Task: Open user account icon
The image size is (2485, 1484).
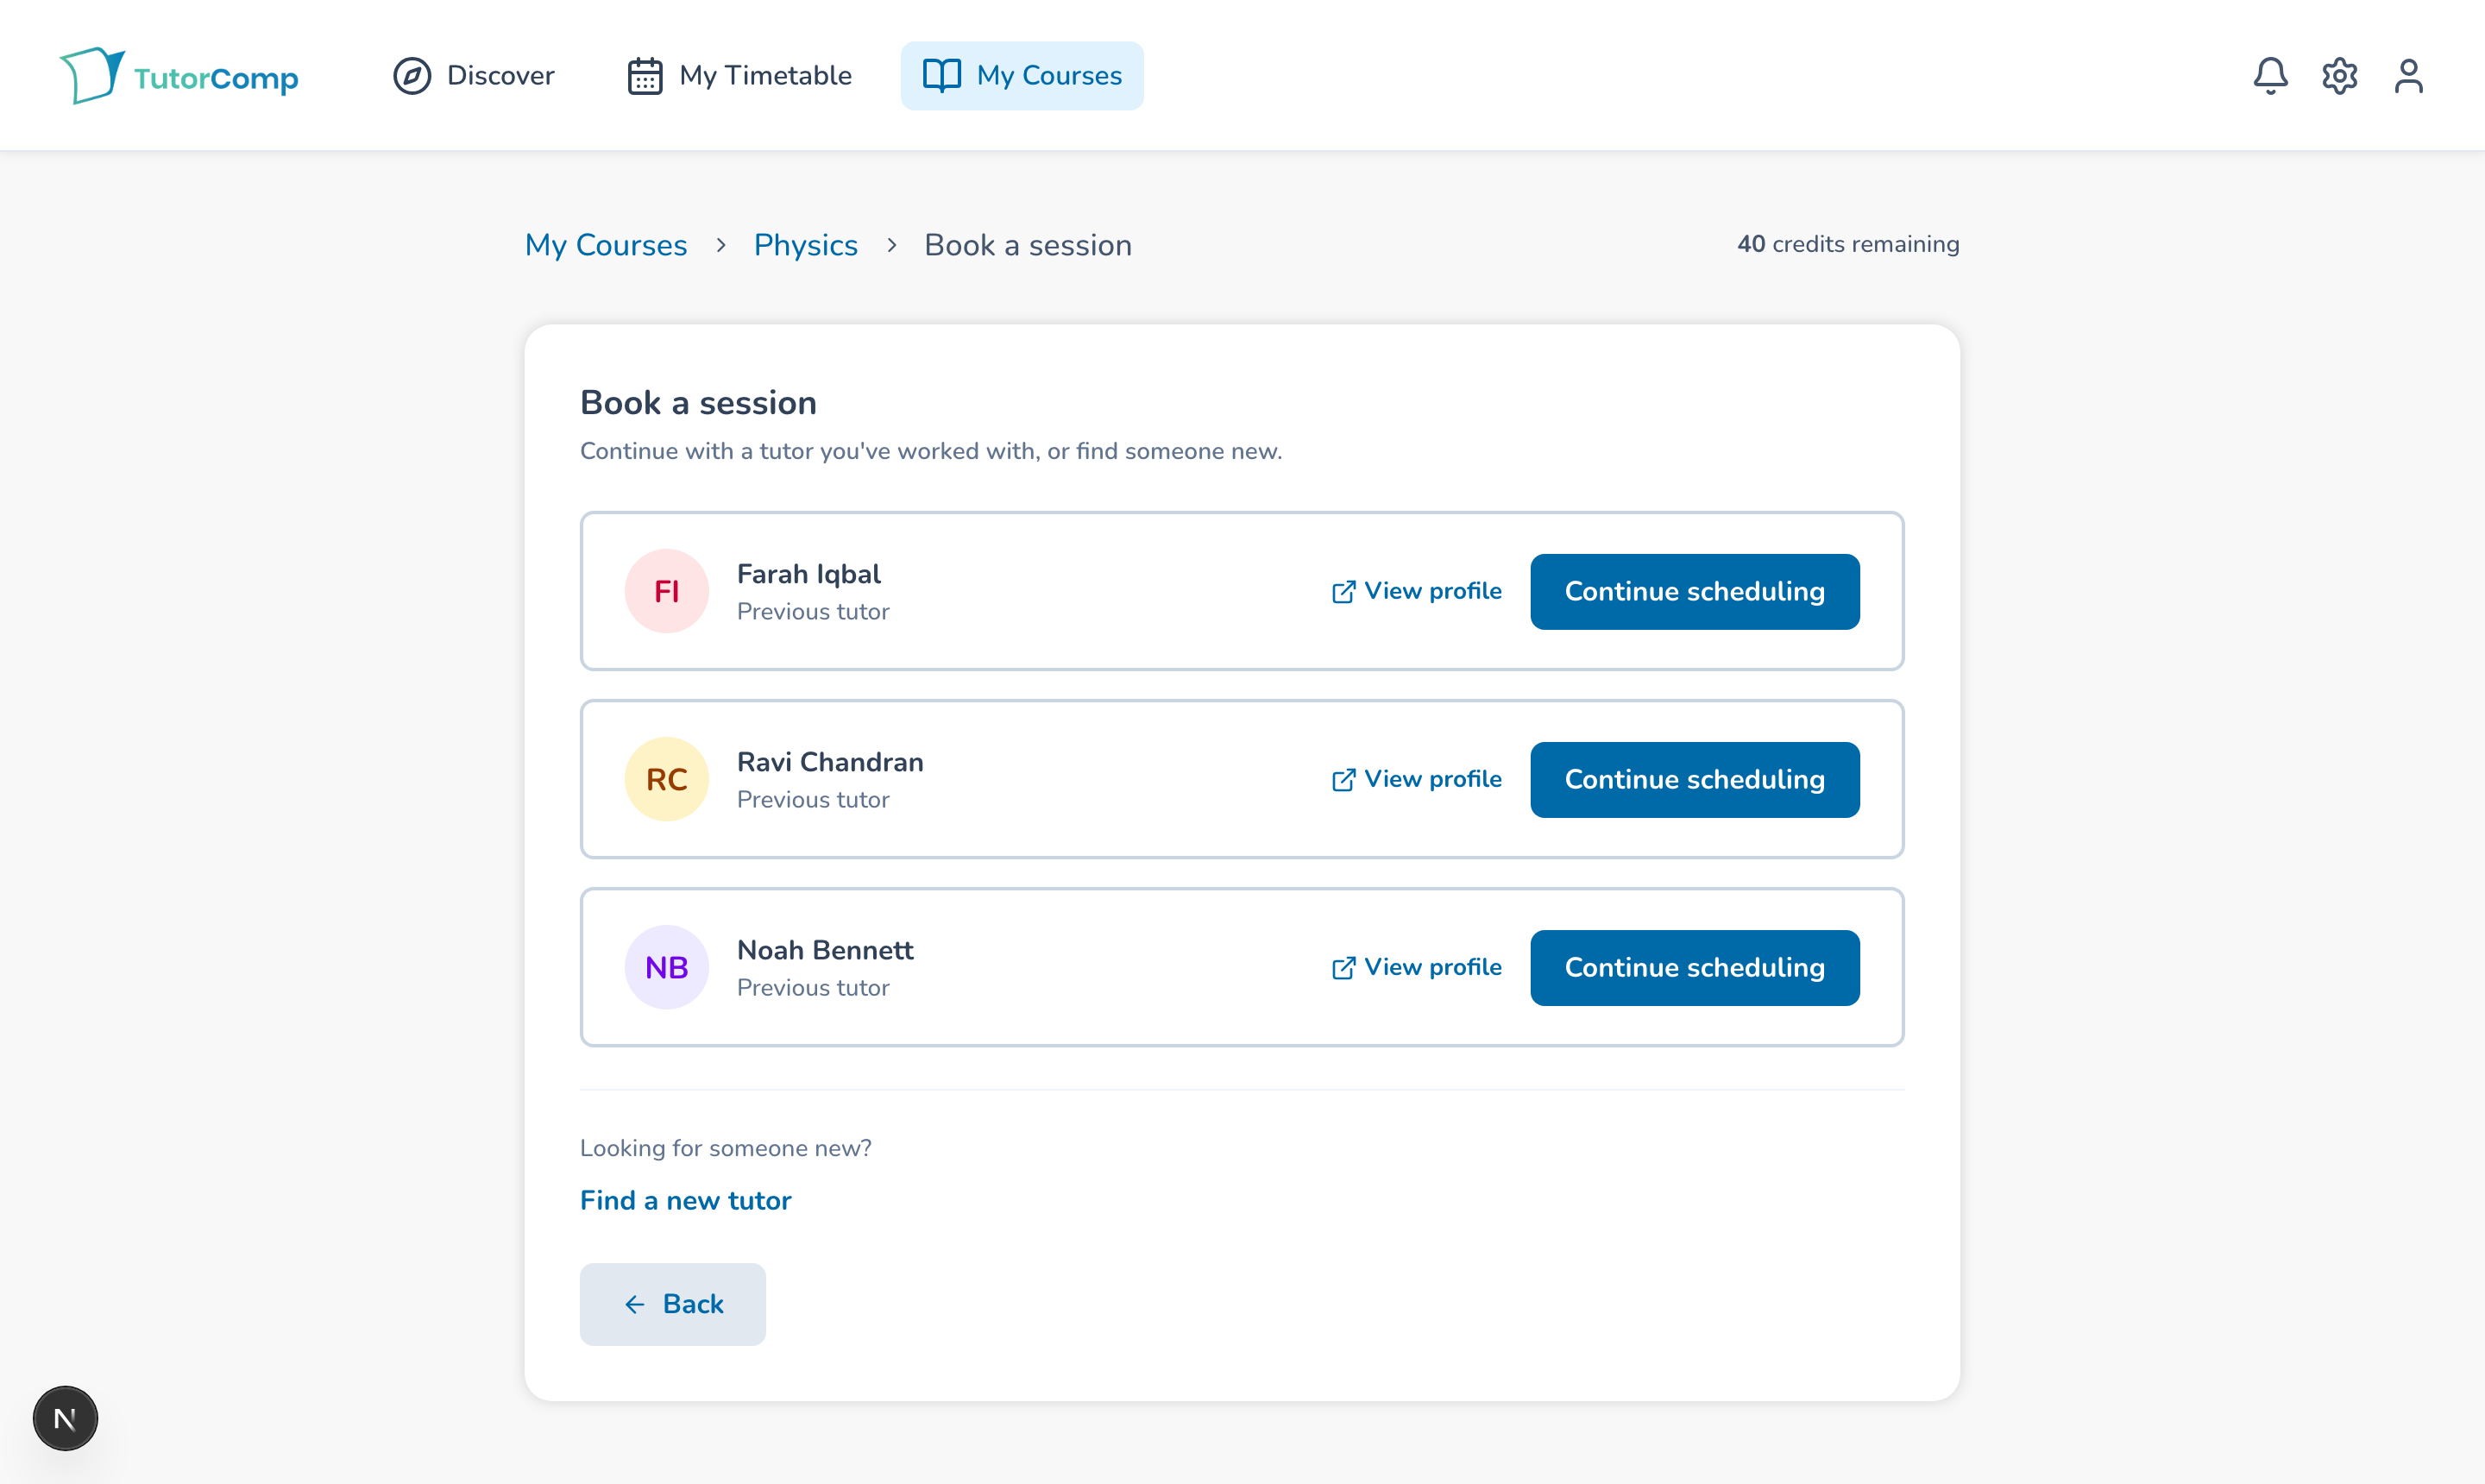Action: pos(2408,76)
